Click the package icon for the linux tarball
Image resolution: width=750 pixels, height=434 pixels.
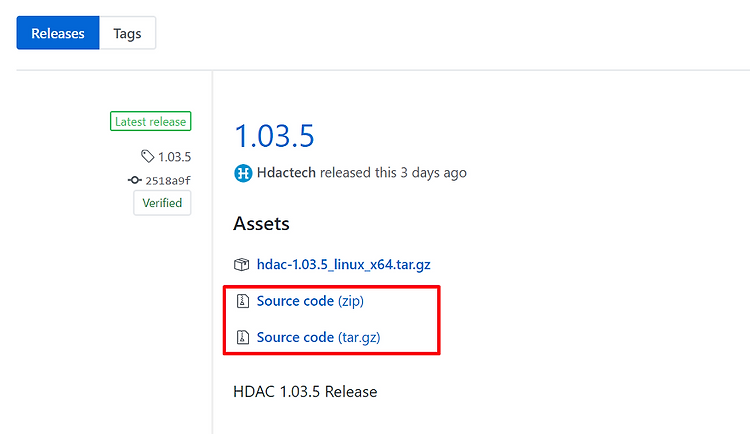pyautogui.click(x=242, y=264)
